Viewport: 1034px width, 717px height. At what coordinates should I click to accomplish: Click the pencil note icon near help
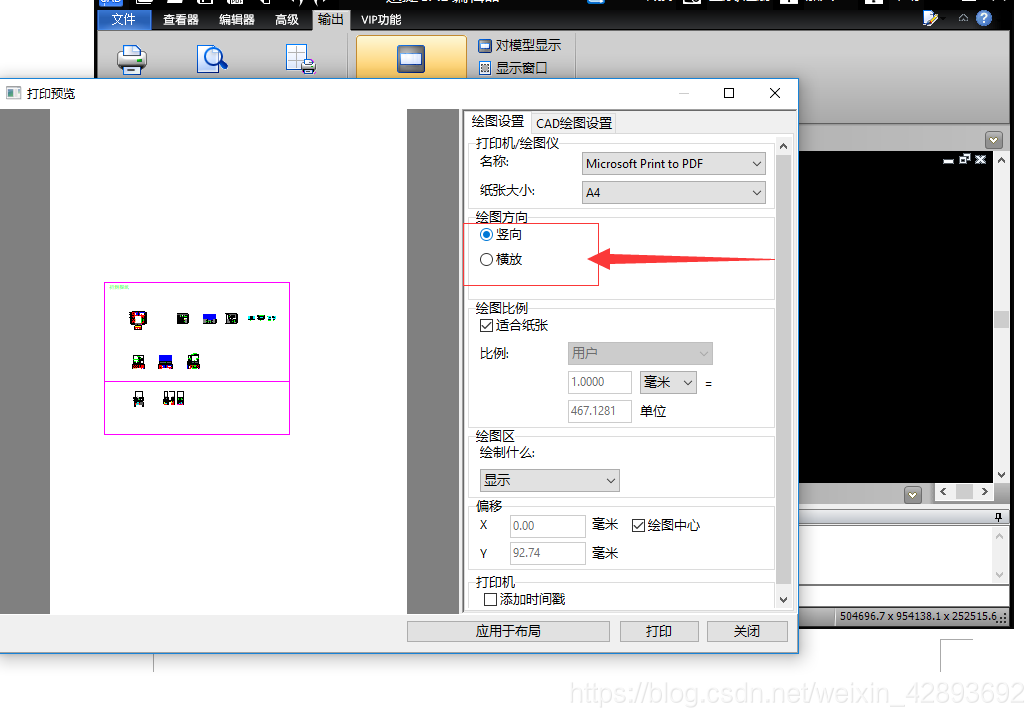coord(930,18)
